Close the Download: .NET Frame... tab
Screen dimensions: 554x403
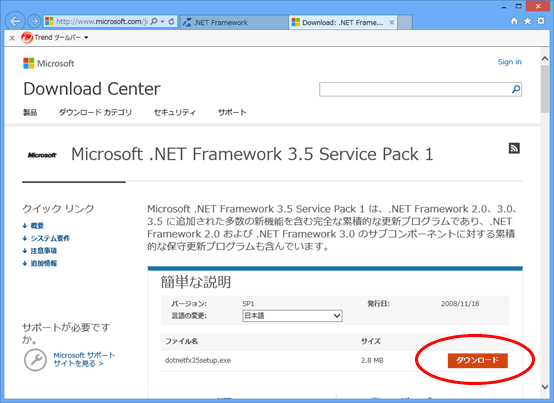[x=391, y=22]
